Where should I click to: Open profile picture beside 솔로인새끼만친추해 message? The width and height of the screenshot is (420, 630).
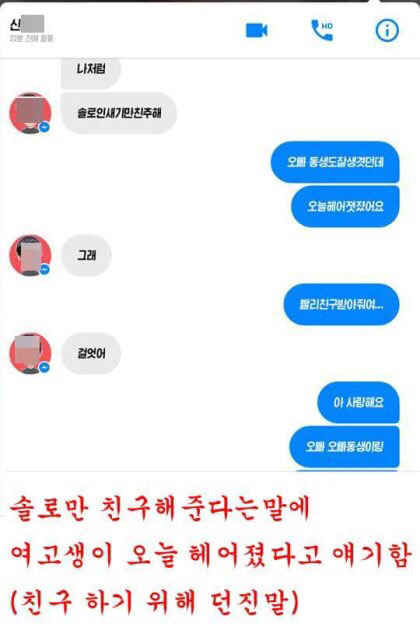tap(31, 113)
